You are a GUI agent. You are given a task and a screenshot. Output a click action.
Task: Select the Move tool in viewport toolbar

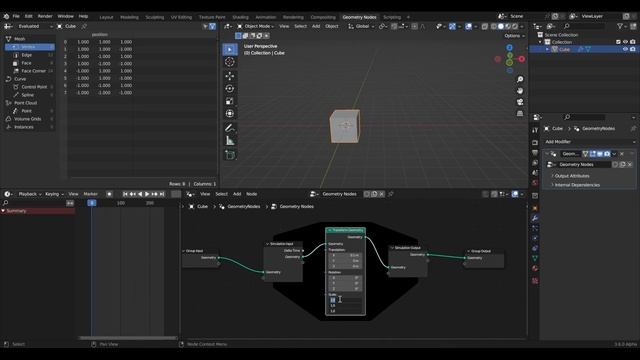(230, 76)
